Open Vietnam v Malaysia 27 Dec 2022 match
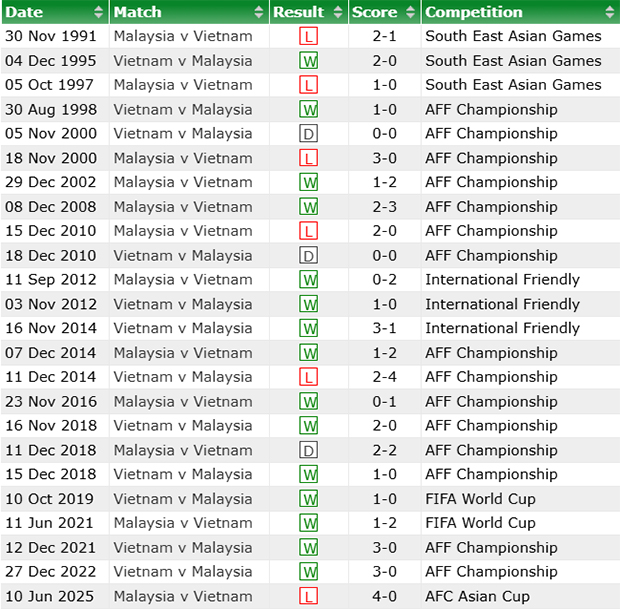 [x=183, y=571]
